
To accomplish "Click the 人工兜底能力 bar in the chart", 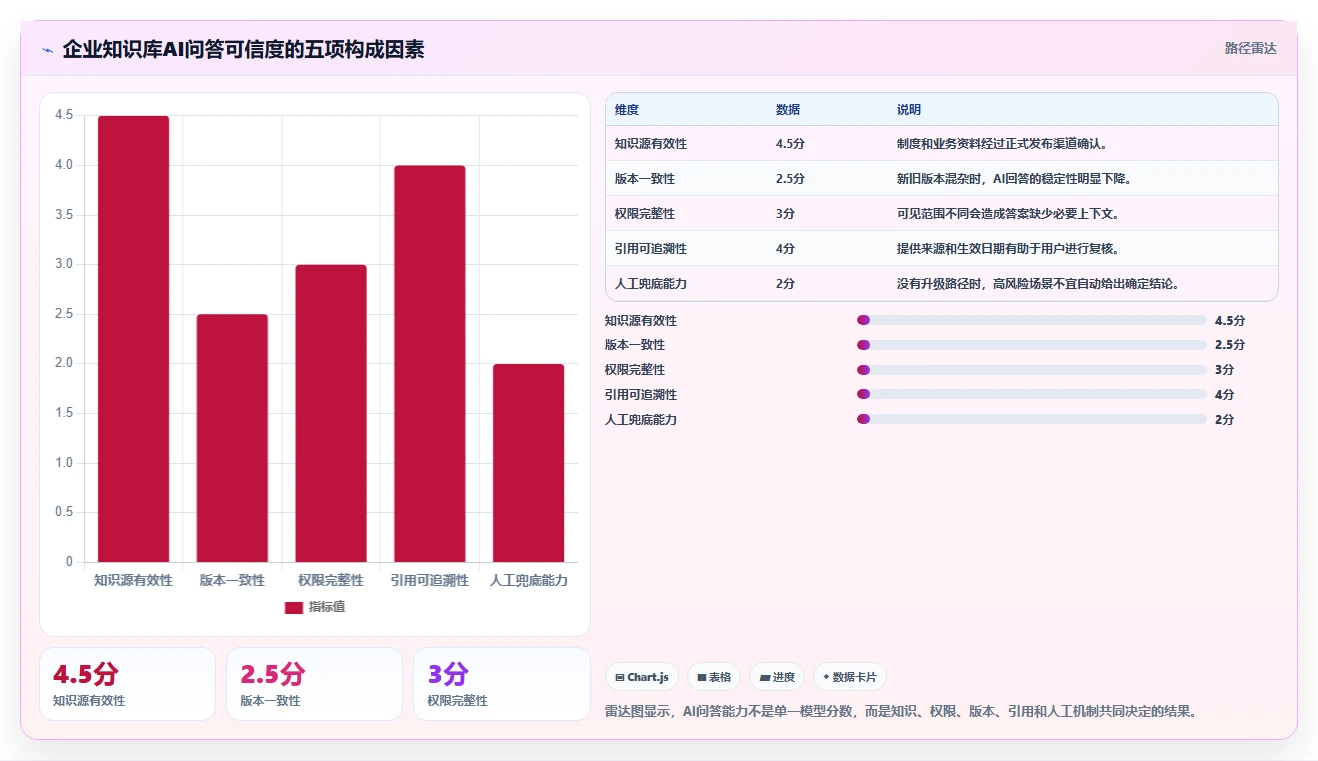I will pos(529,463).
